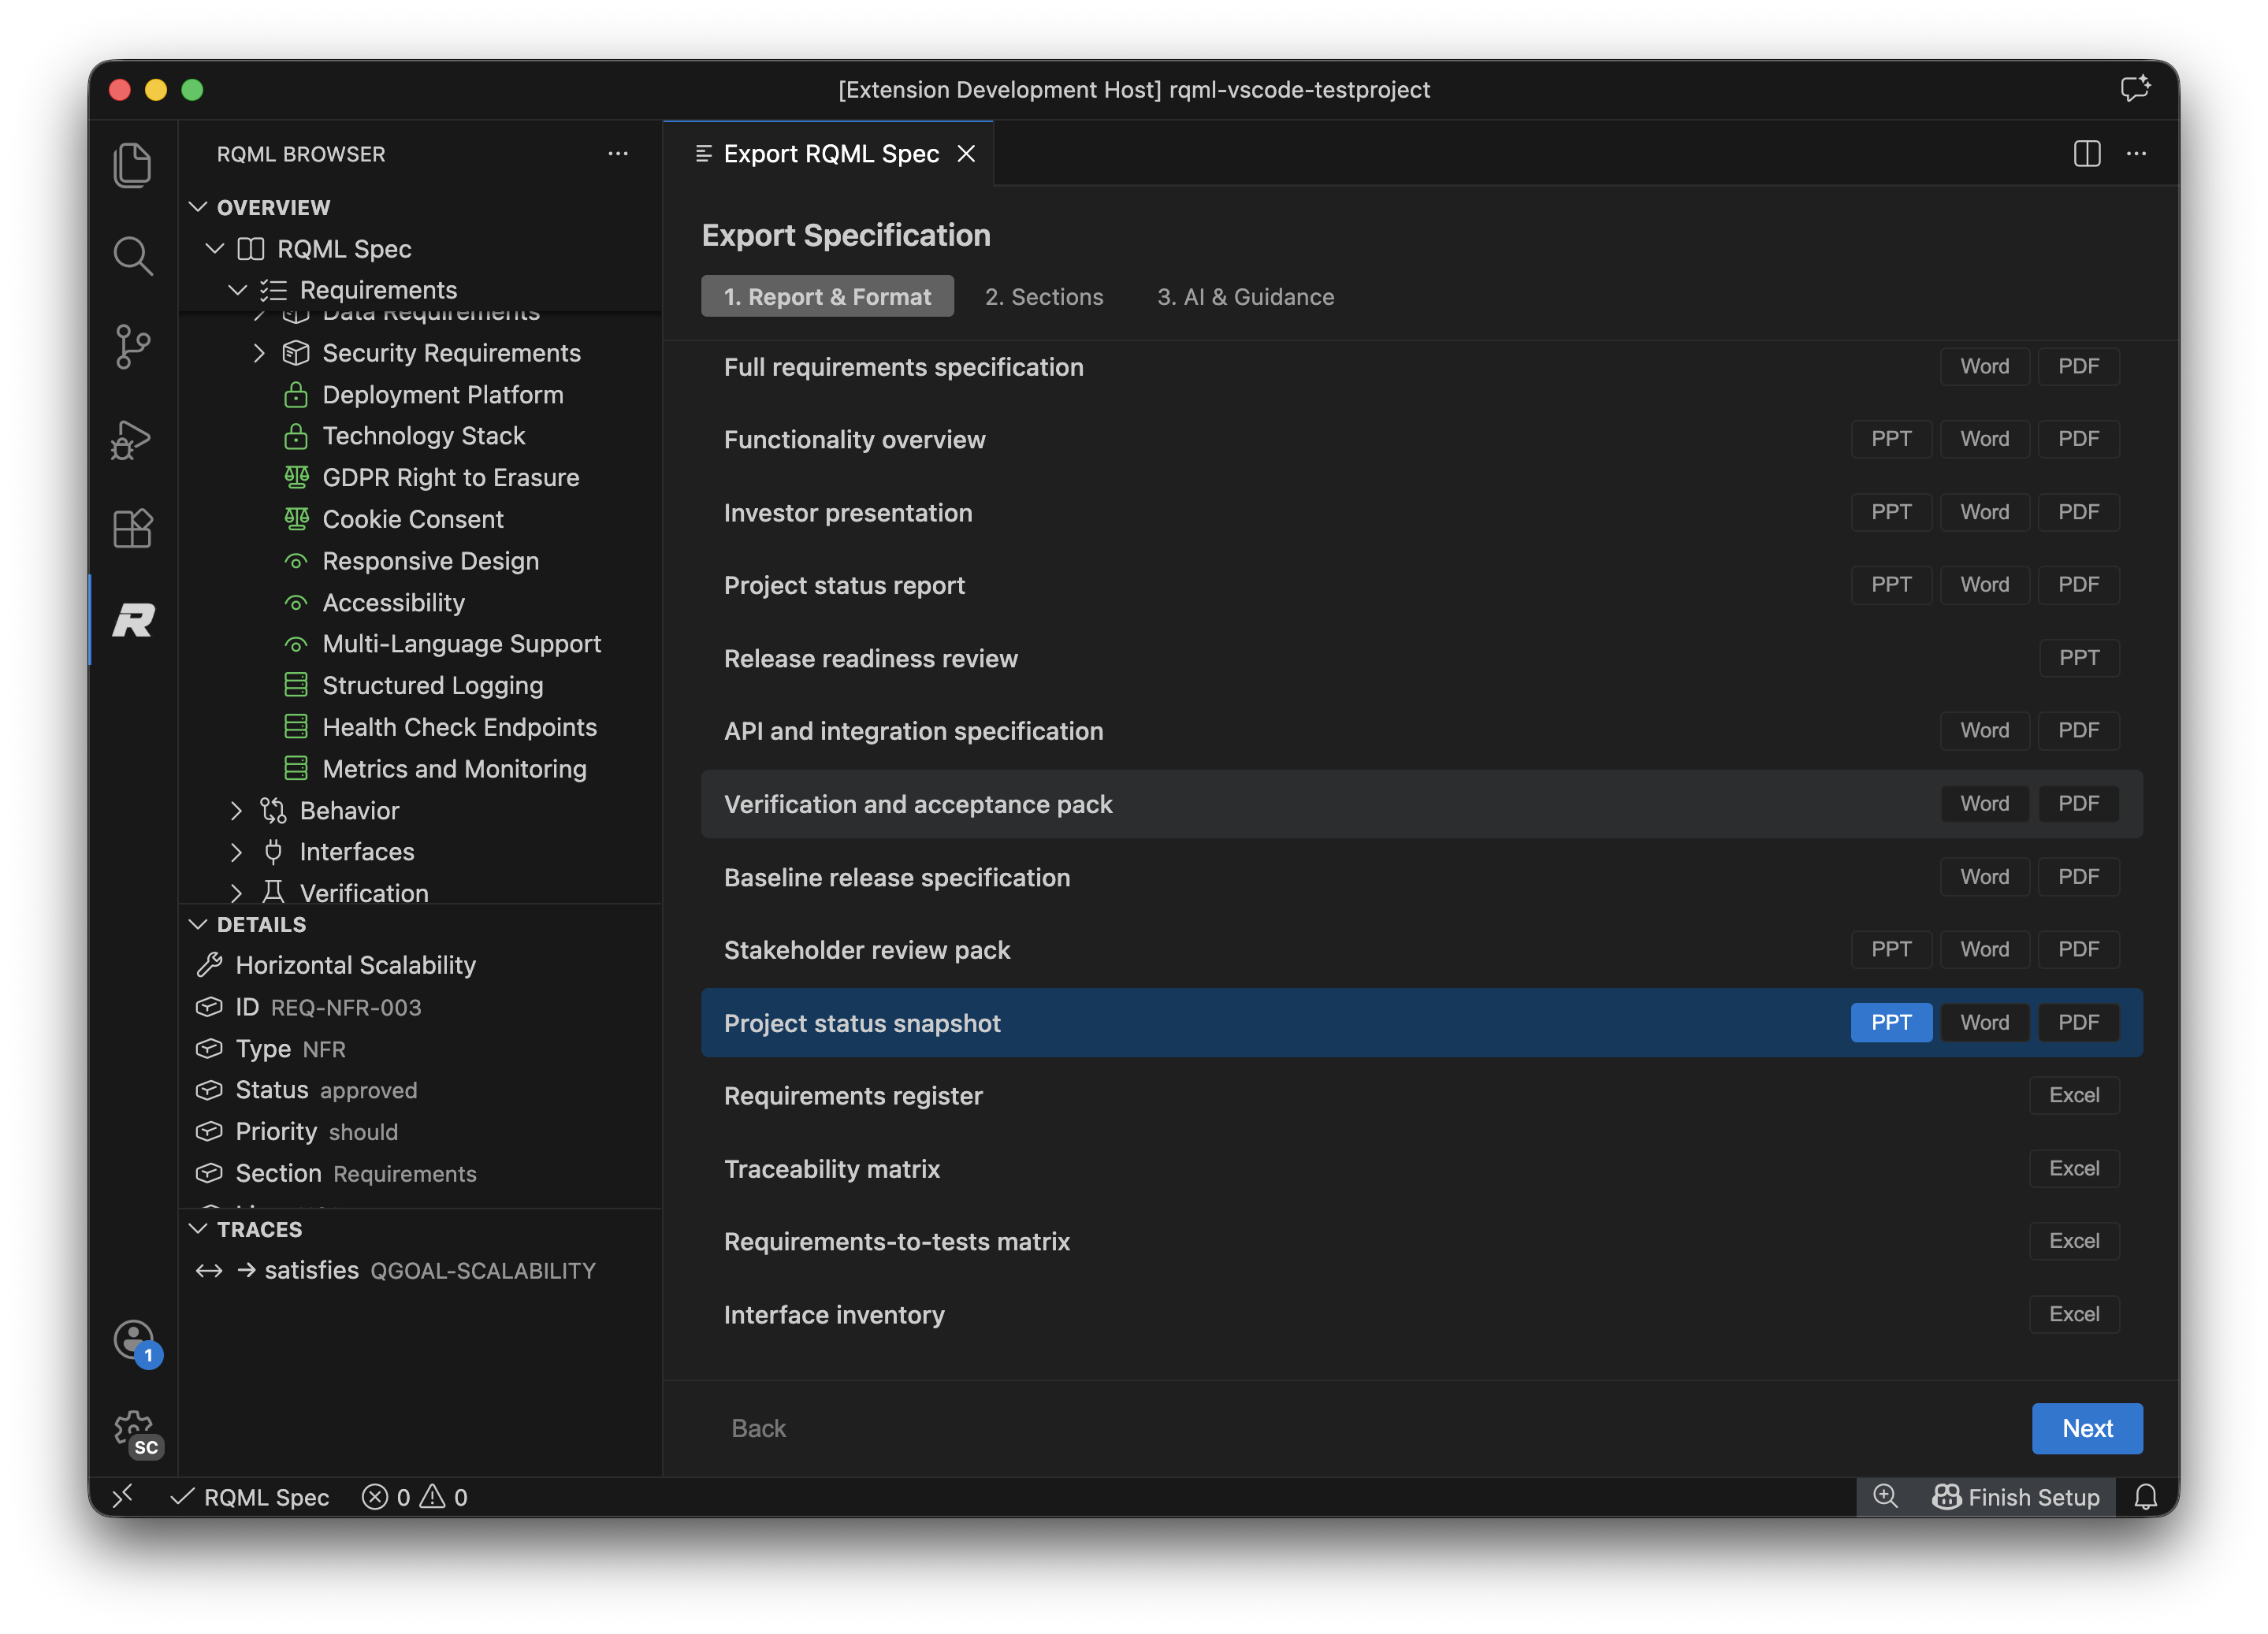Open the RQML Browser extension sidebar
The height and width of the screenshot is (1634, 2268).
tap(133, 620)
